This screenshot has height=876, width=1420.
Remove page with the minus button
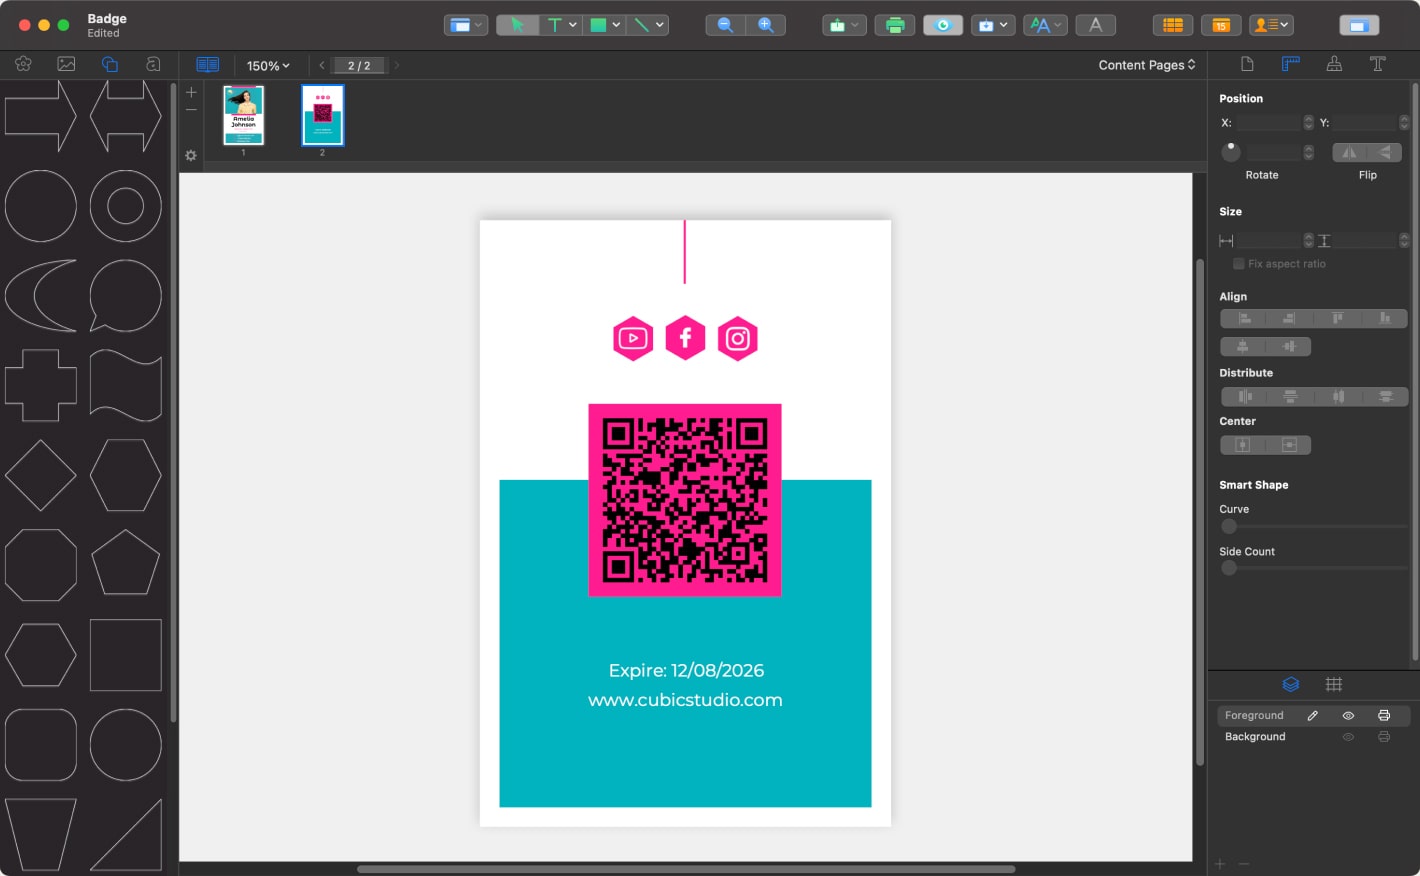pos(191,110)
